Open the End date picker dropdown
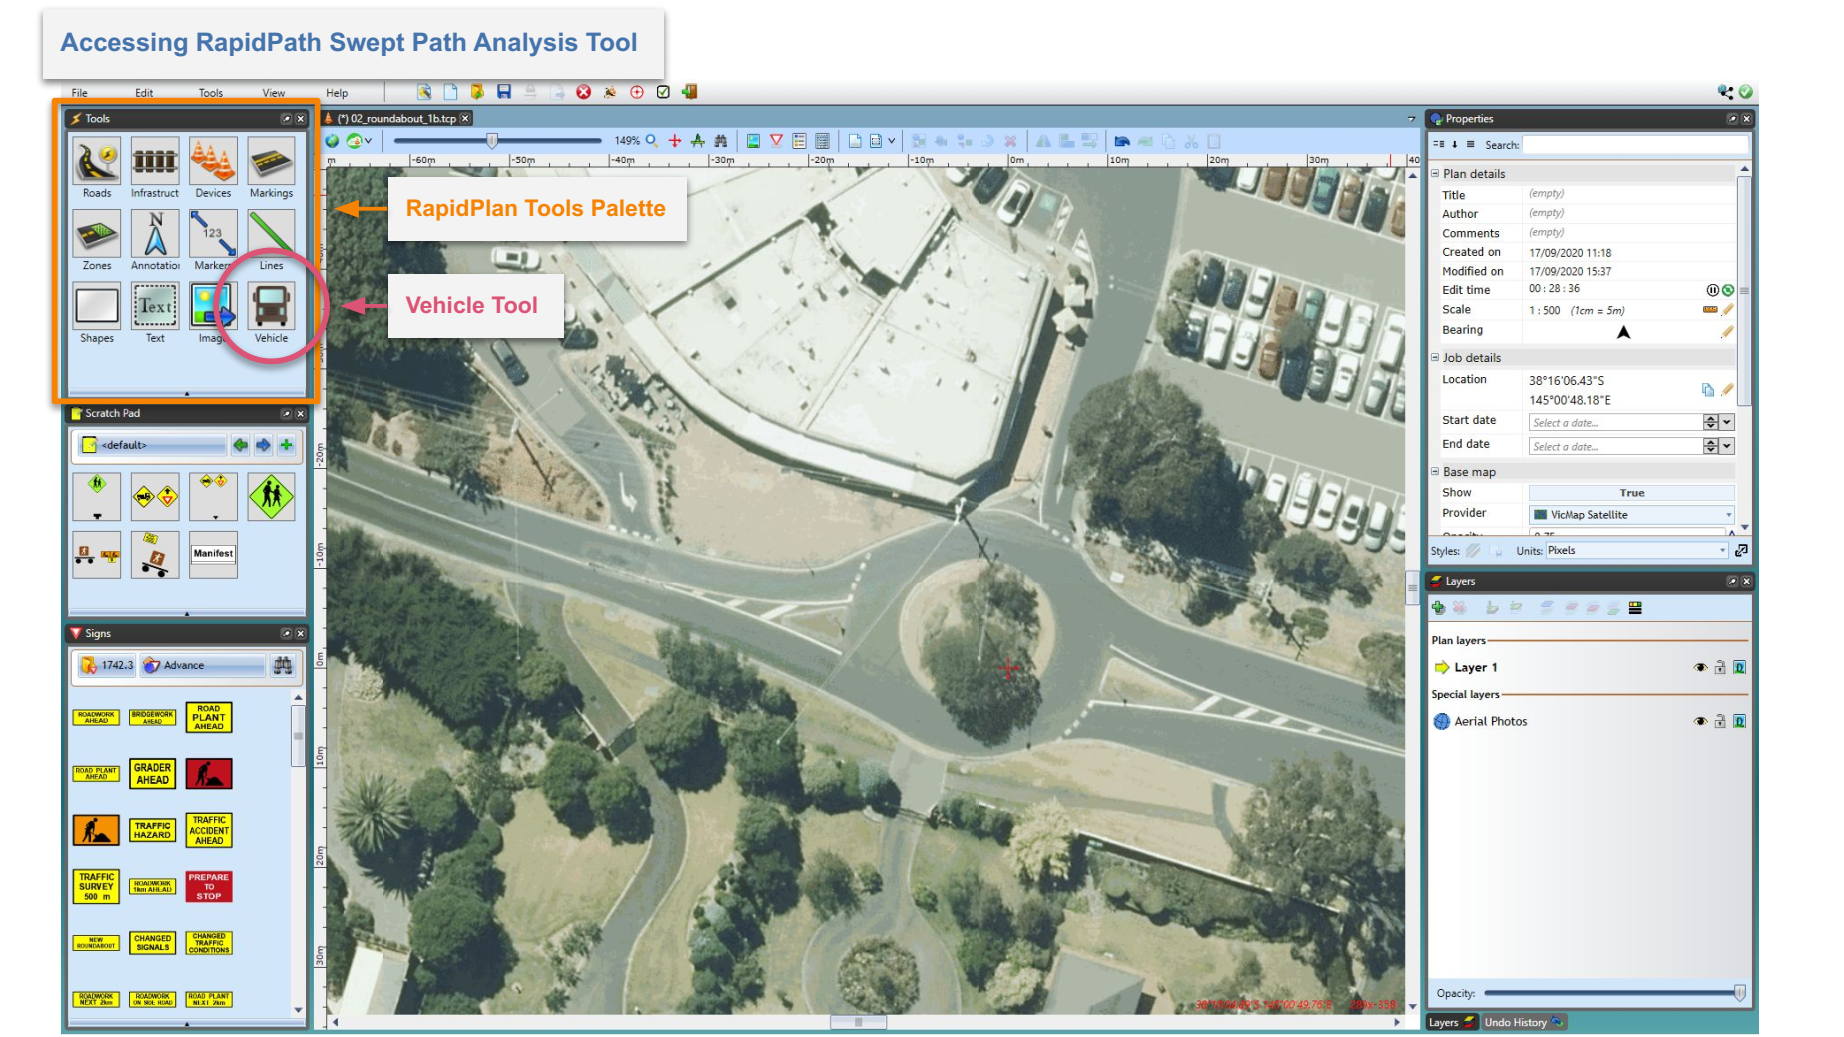 (x=1727, y=447)
